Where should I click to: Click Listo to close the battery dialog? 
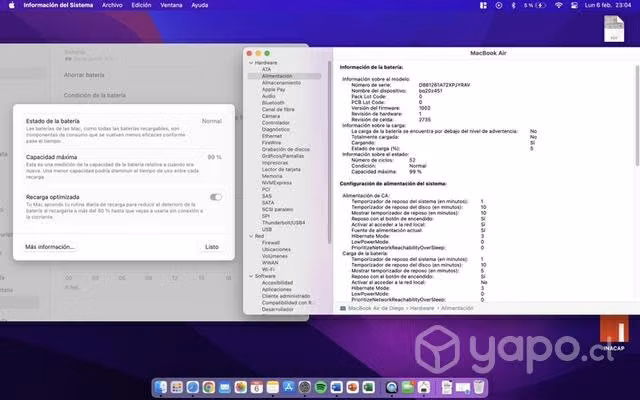(x=212, y=247)
